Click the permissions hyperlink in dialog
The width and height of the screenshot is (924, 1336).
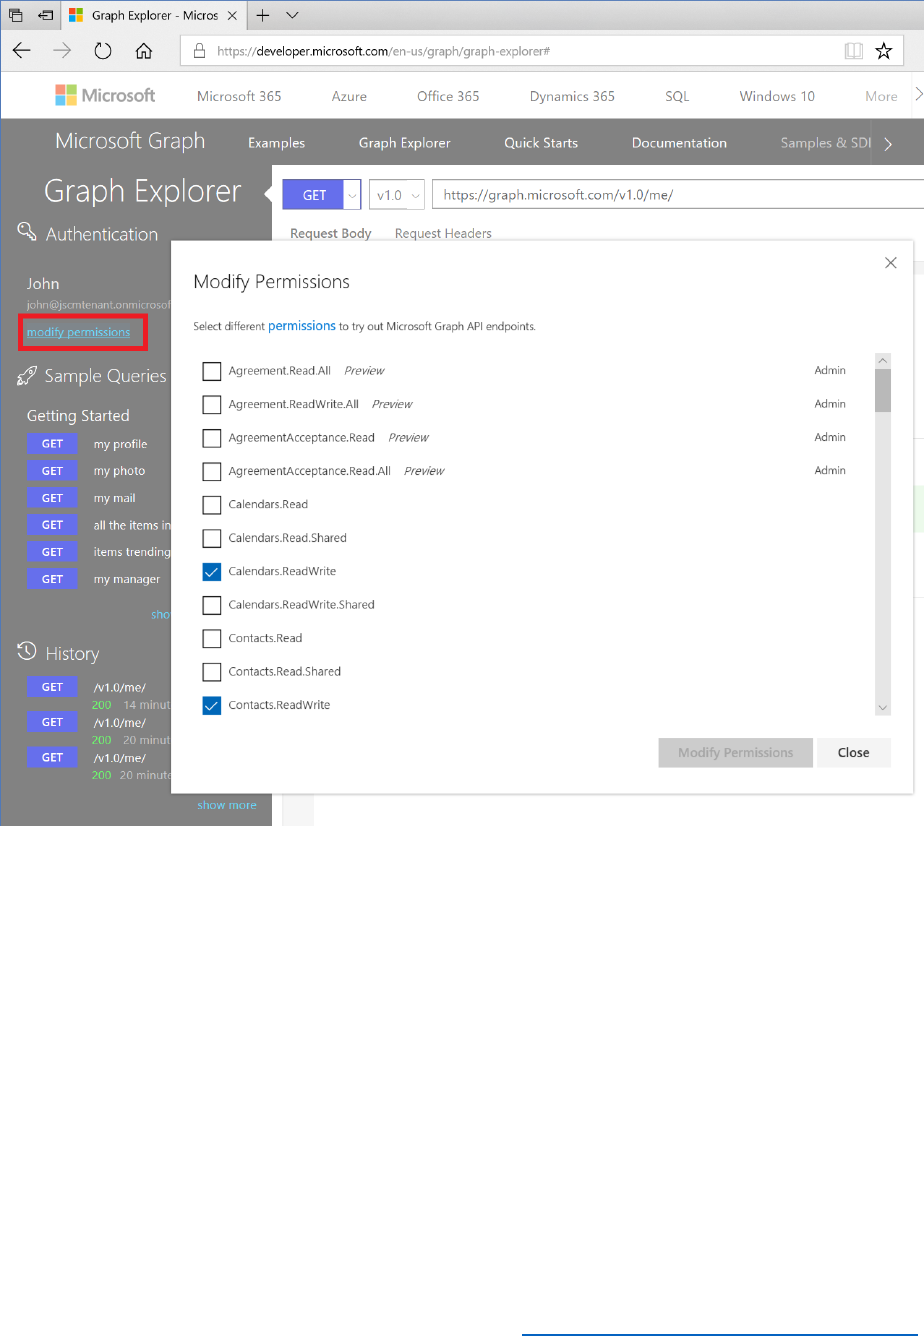(x=302, y=326)
